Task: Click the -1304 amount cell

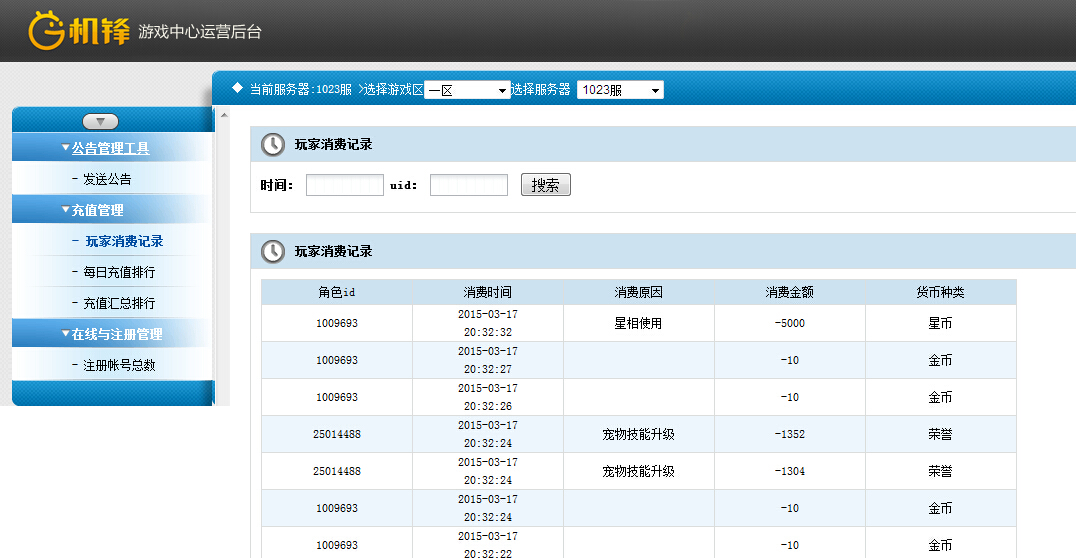Action: point(790,472)
